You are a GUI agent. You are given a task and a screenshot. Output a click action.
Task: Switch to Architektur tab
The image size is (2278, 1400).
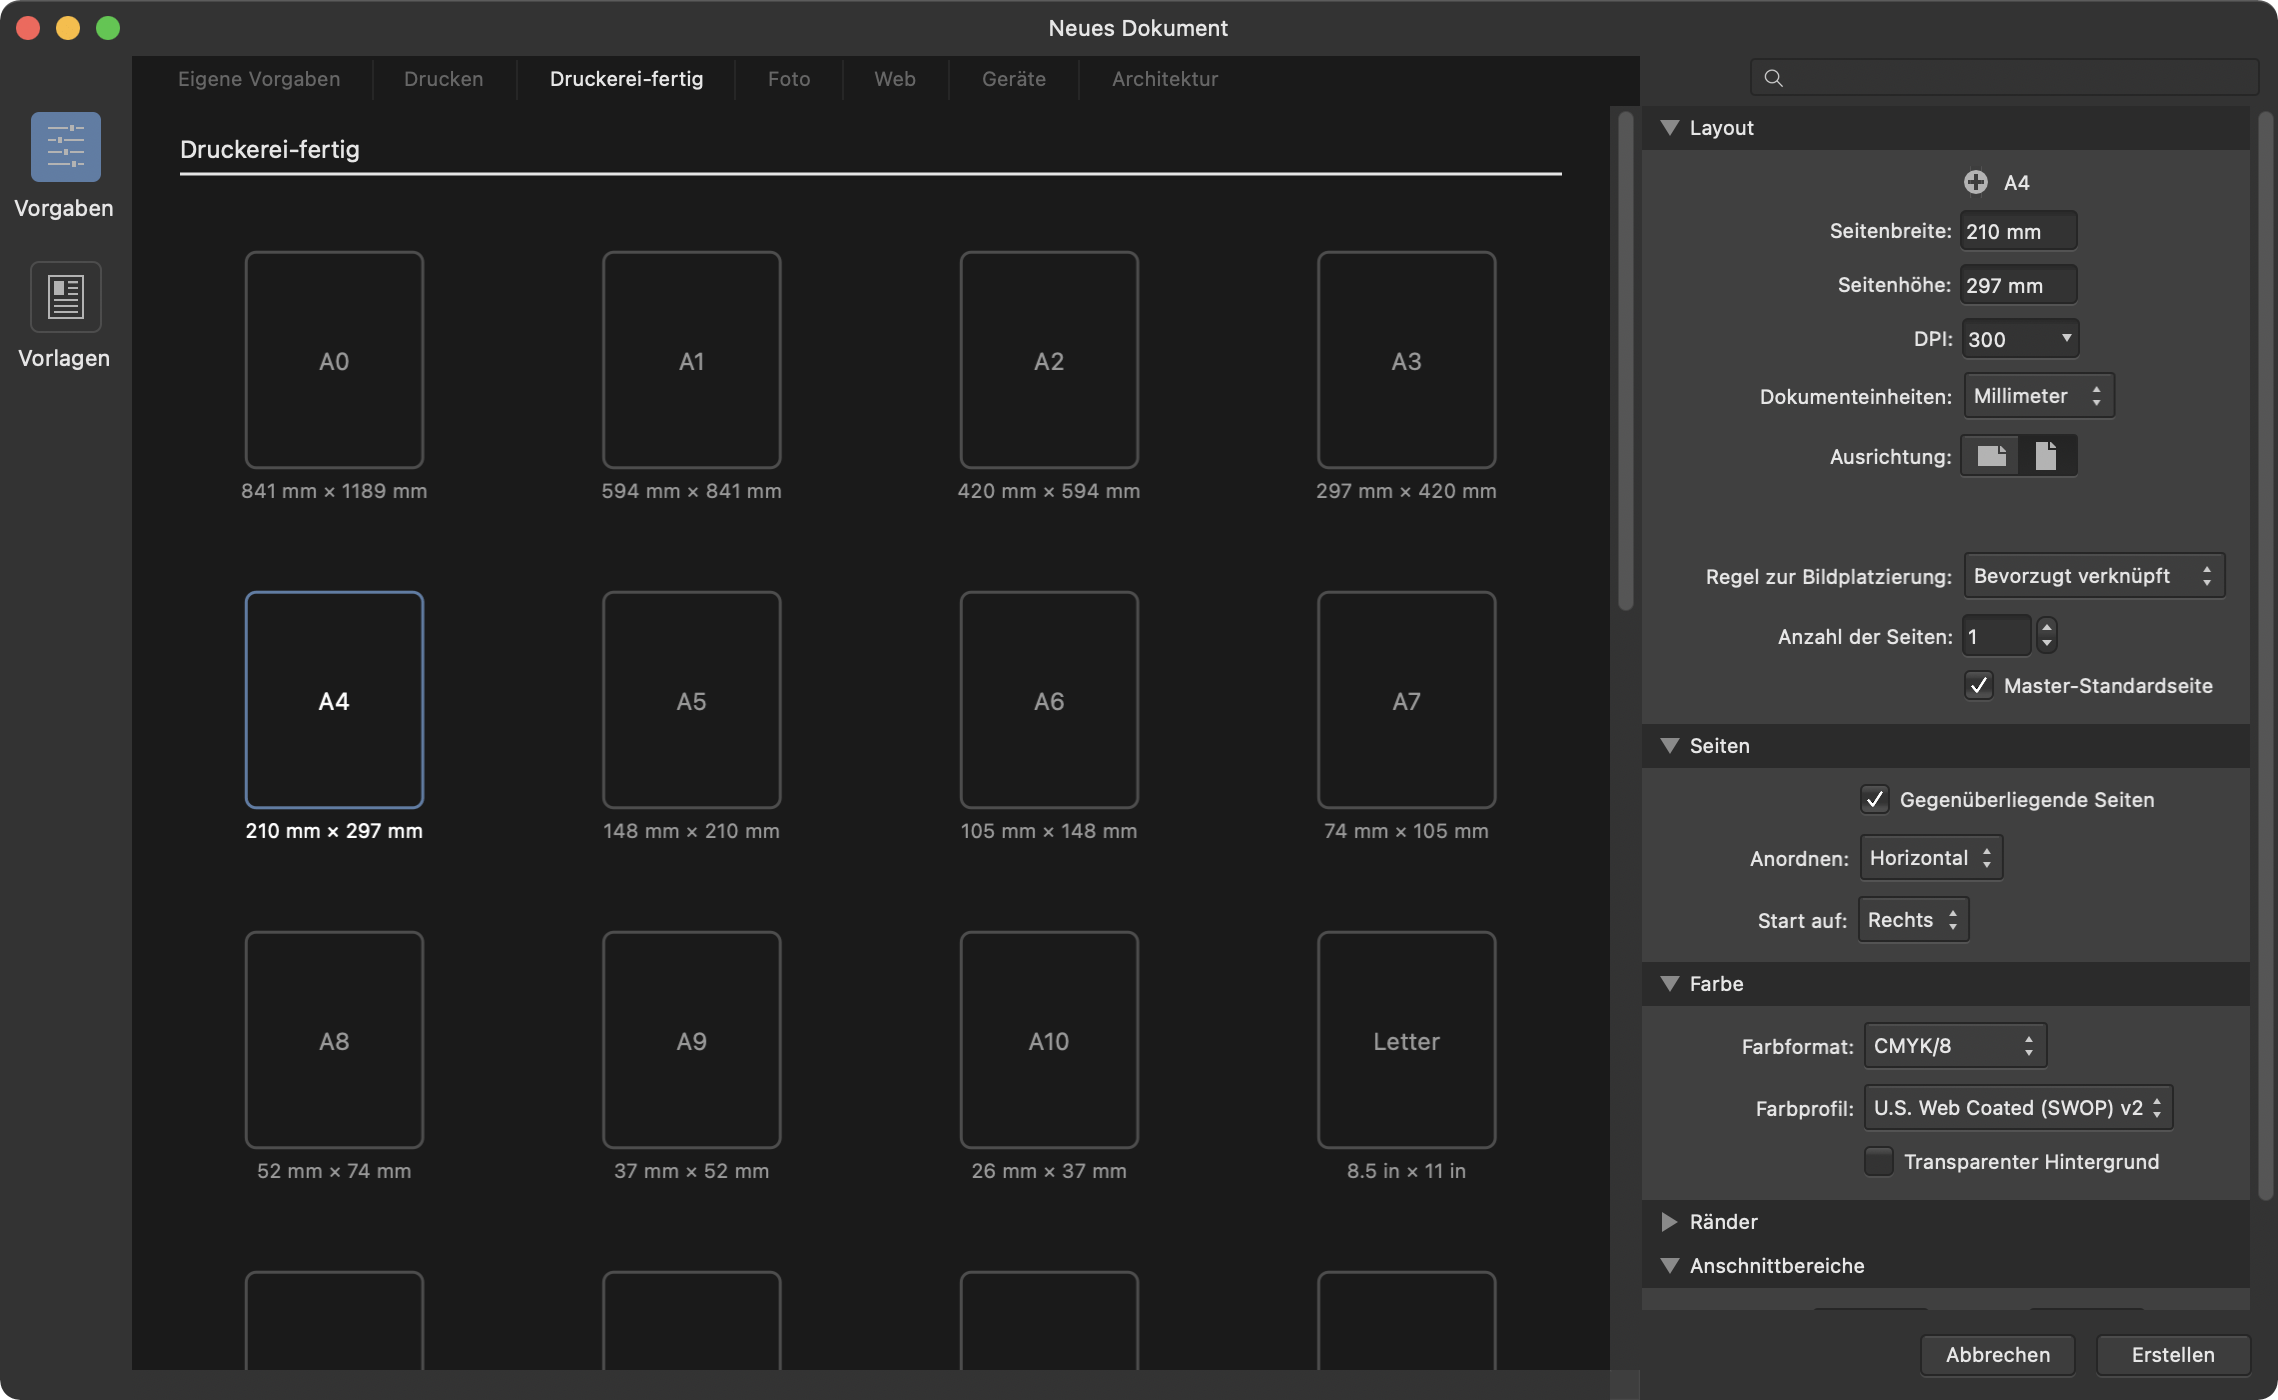tap(1165, 79)
